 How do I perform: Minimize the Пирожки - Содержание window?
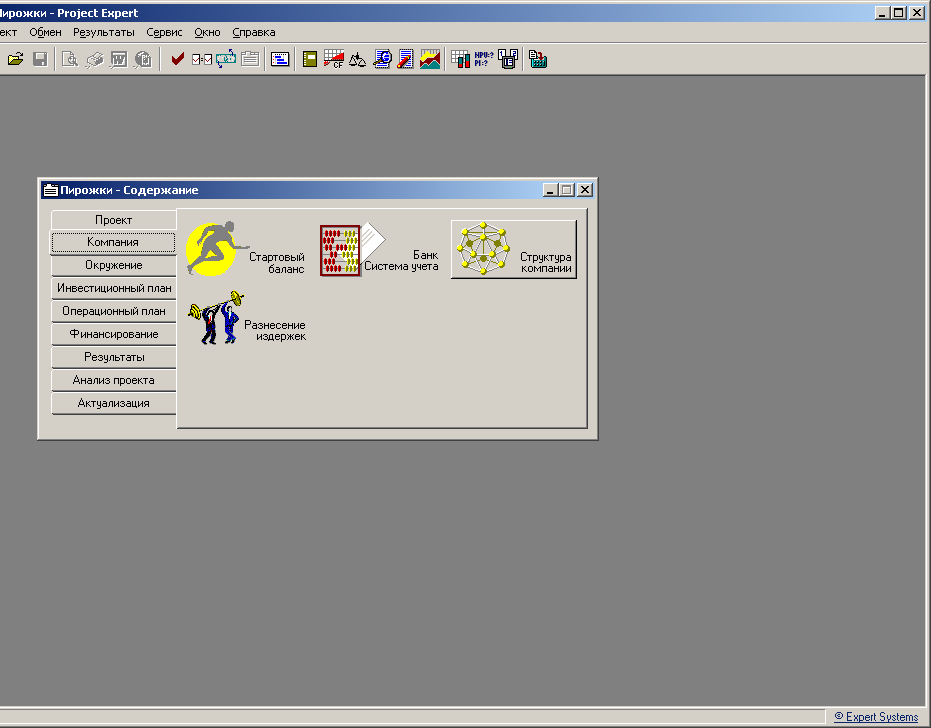[550, 190]
